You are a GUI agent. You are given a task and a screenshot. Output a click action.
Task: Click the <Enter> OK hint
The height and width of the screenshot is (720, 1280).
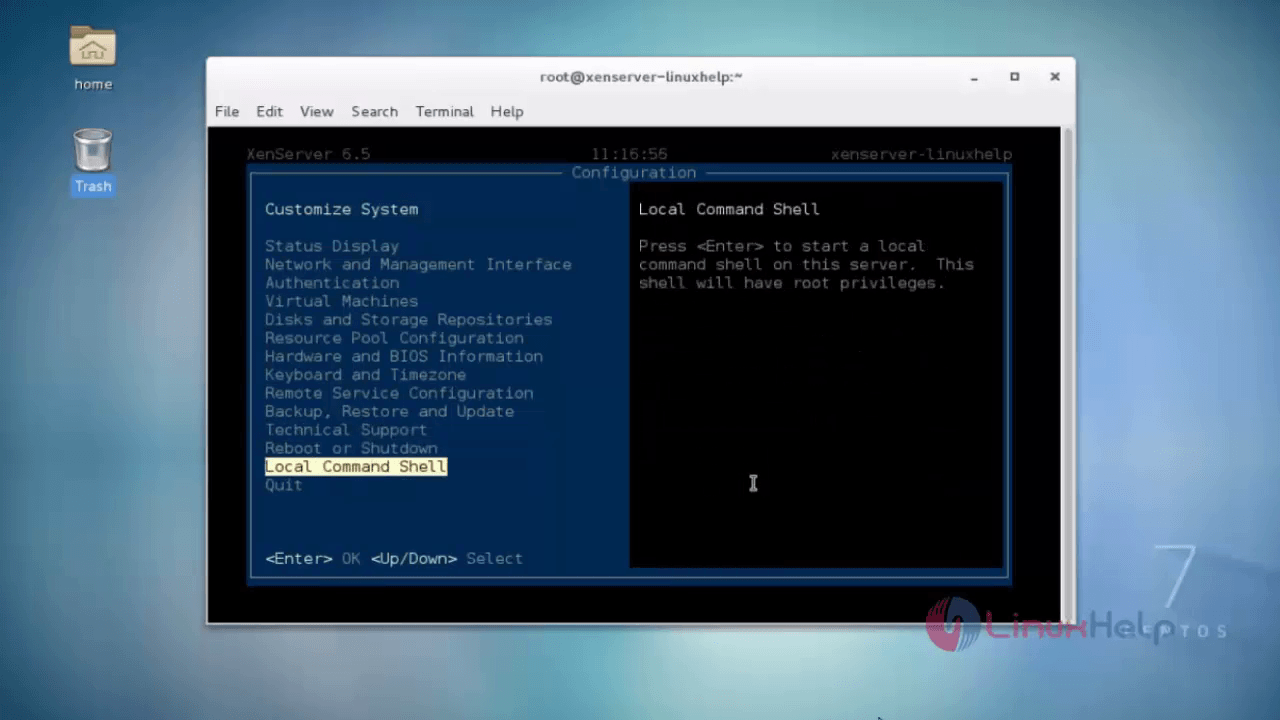tap(312, 558)
